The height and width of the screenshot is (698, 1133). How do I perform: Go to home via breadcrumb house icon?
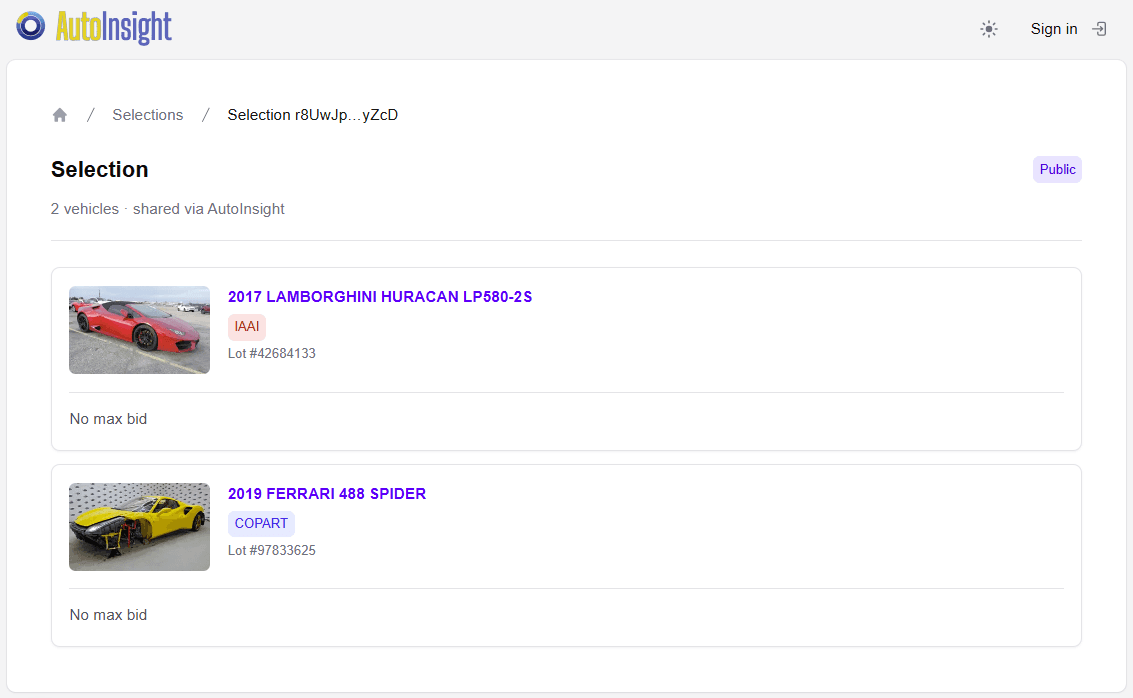60,115
